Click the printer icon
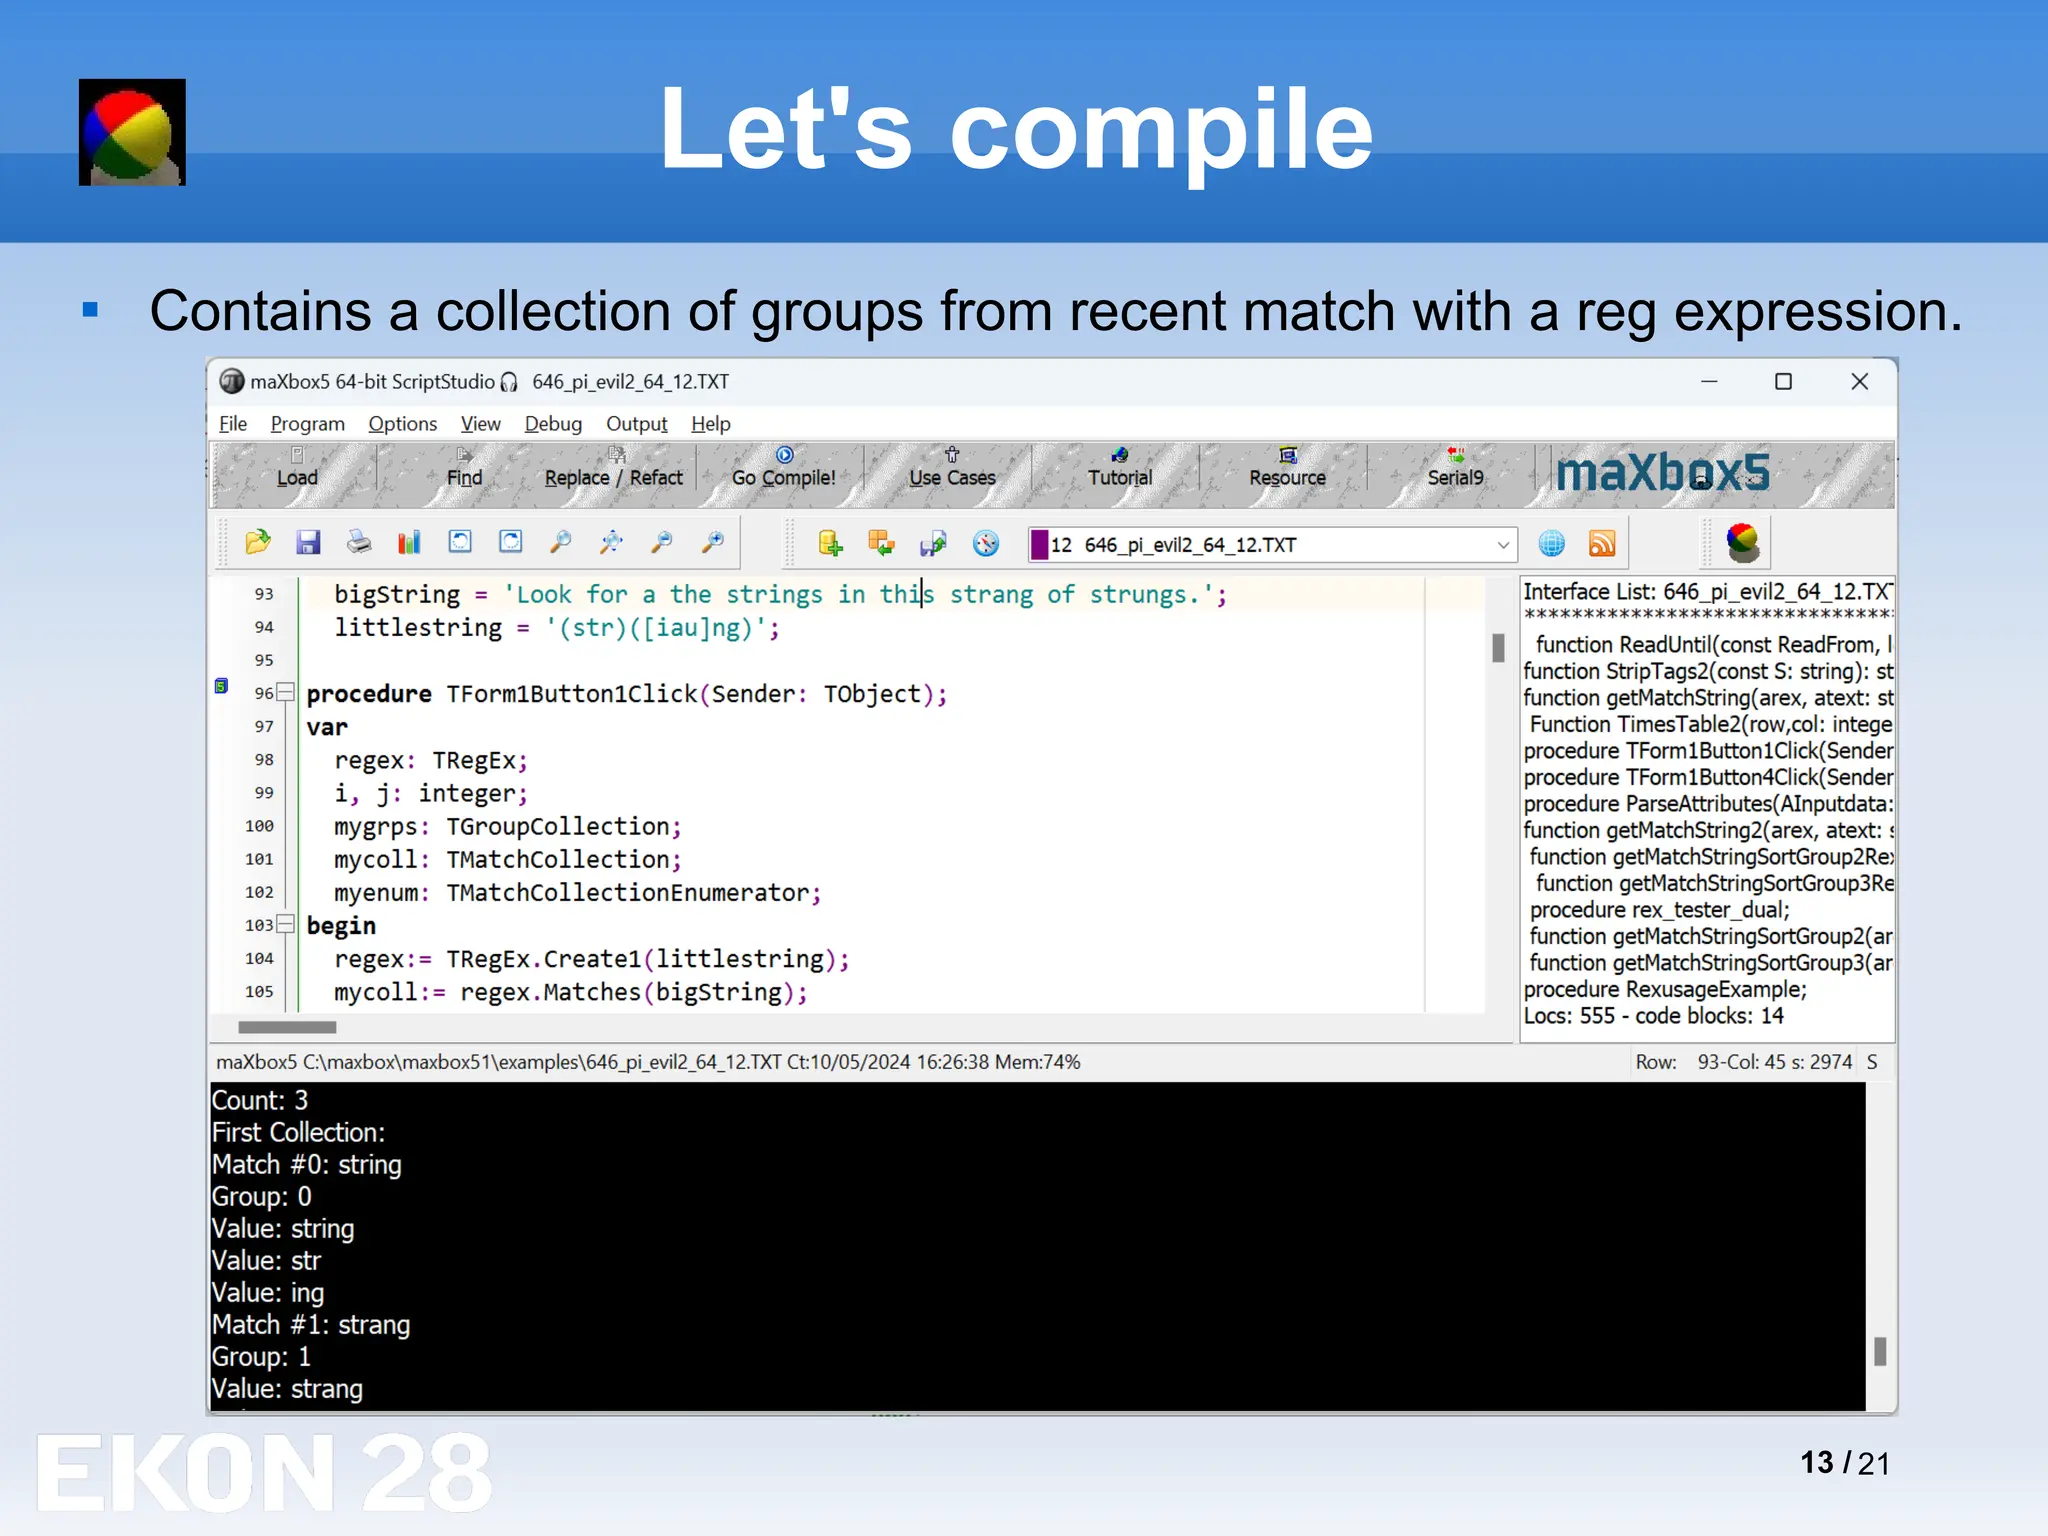 coord(359,542)
